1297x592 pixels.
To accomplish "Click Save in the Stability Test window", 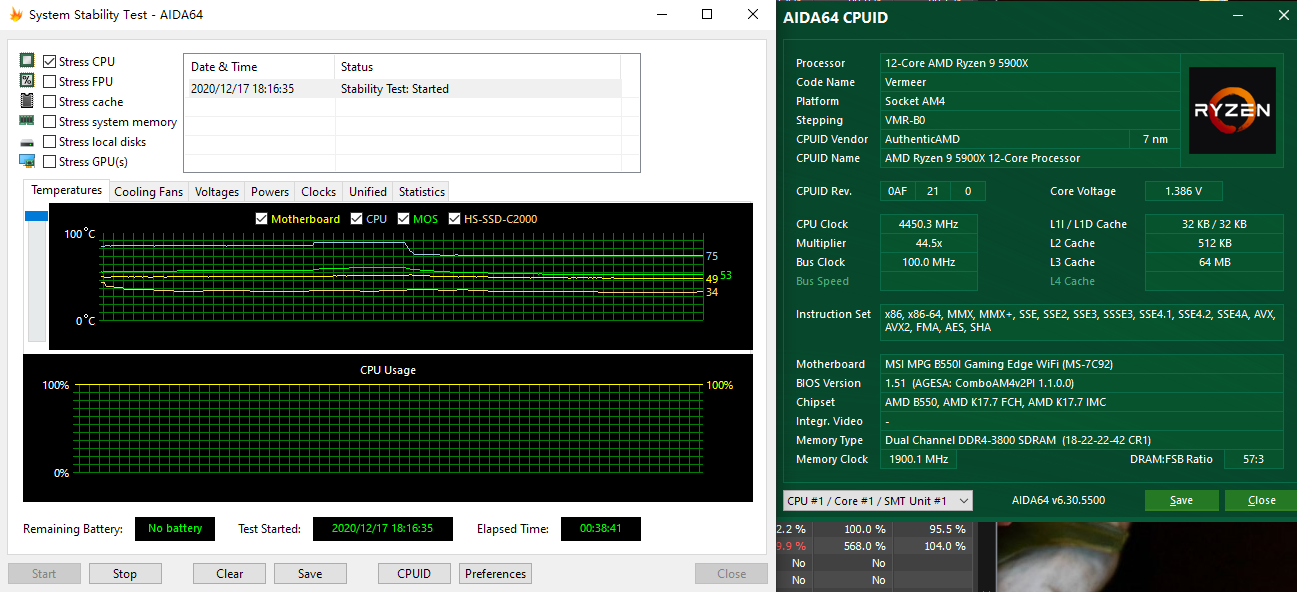I will click(310, 574).
